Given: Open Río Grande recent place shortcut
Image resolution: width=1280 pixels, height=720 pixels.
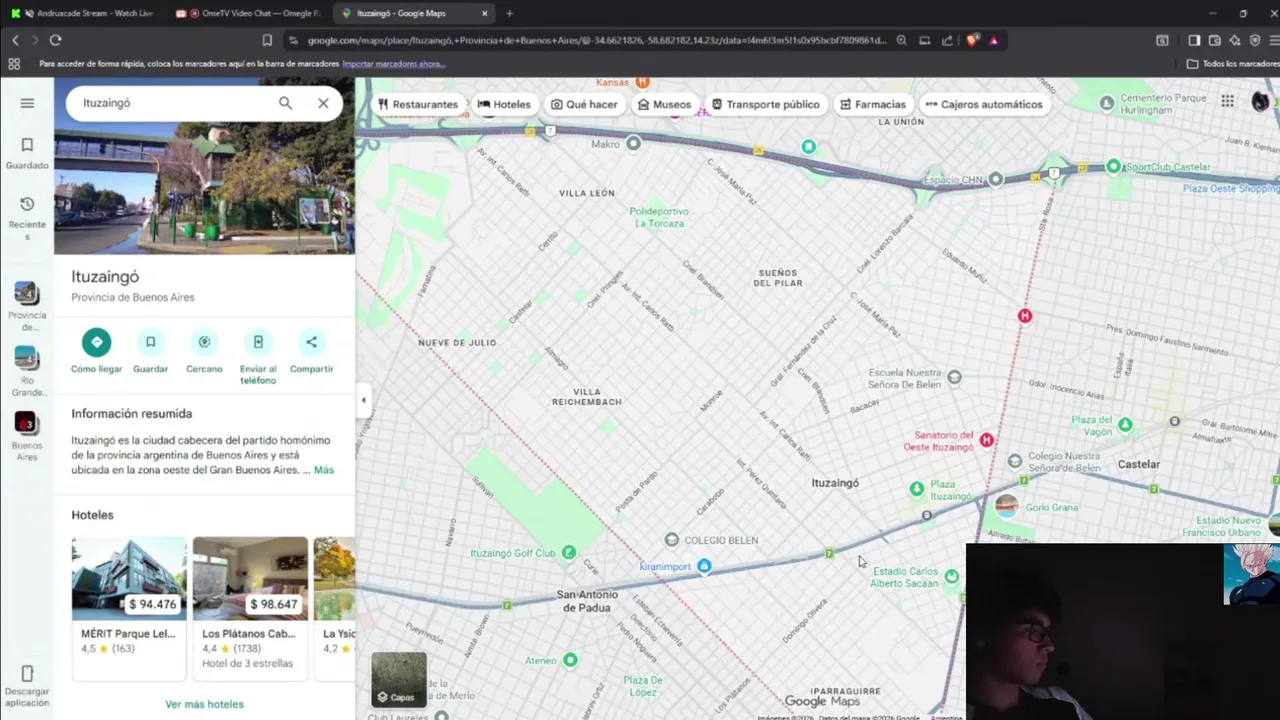Looking at the screenshot, I should pos(27,372).
